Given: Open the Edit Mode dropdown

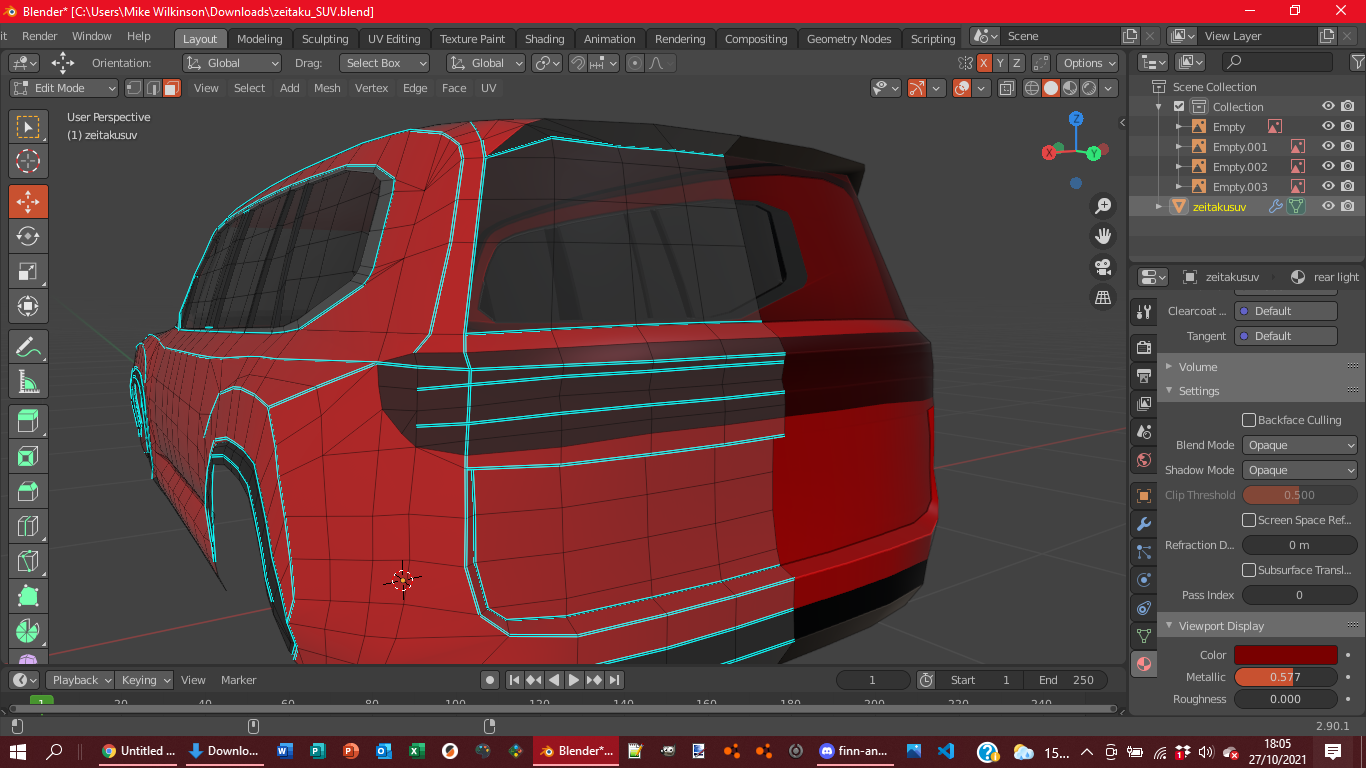Looking at the screenshot, I should click(x=64, y=88).
